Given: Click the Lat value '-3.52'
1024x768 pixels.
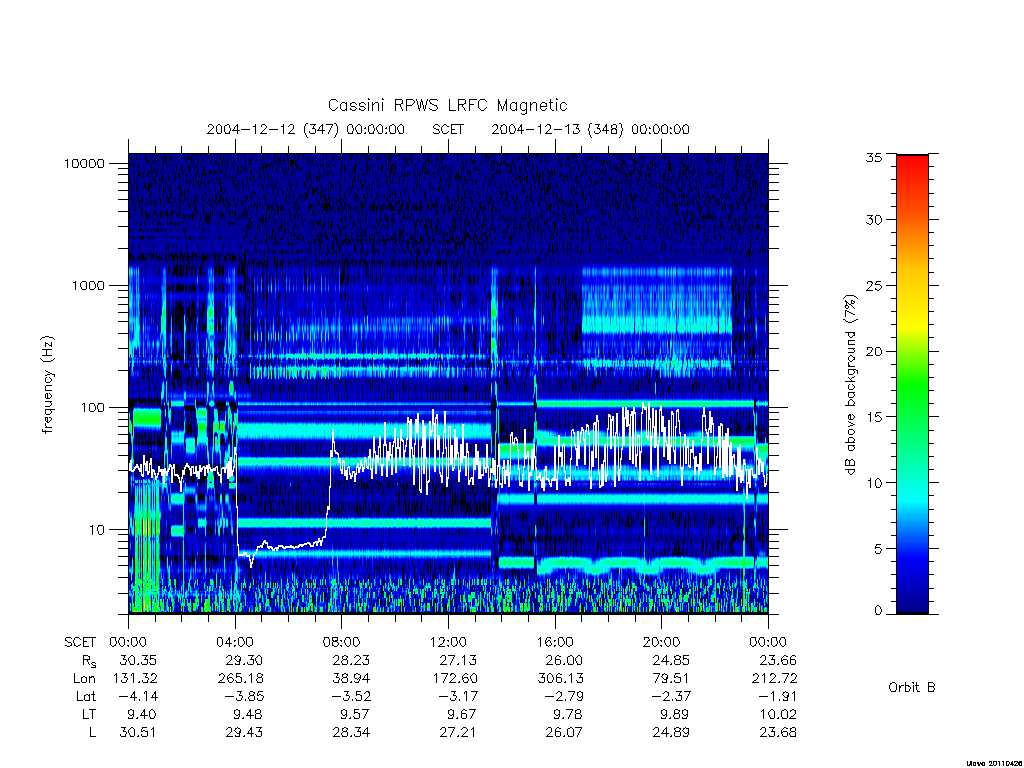Looking at the screenshot, I should 349,696.
